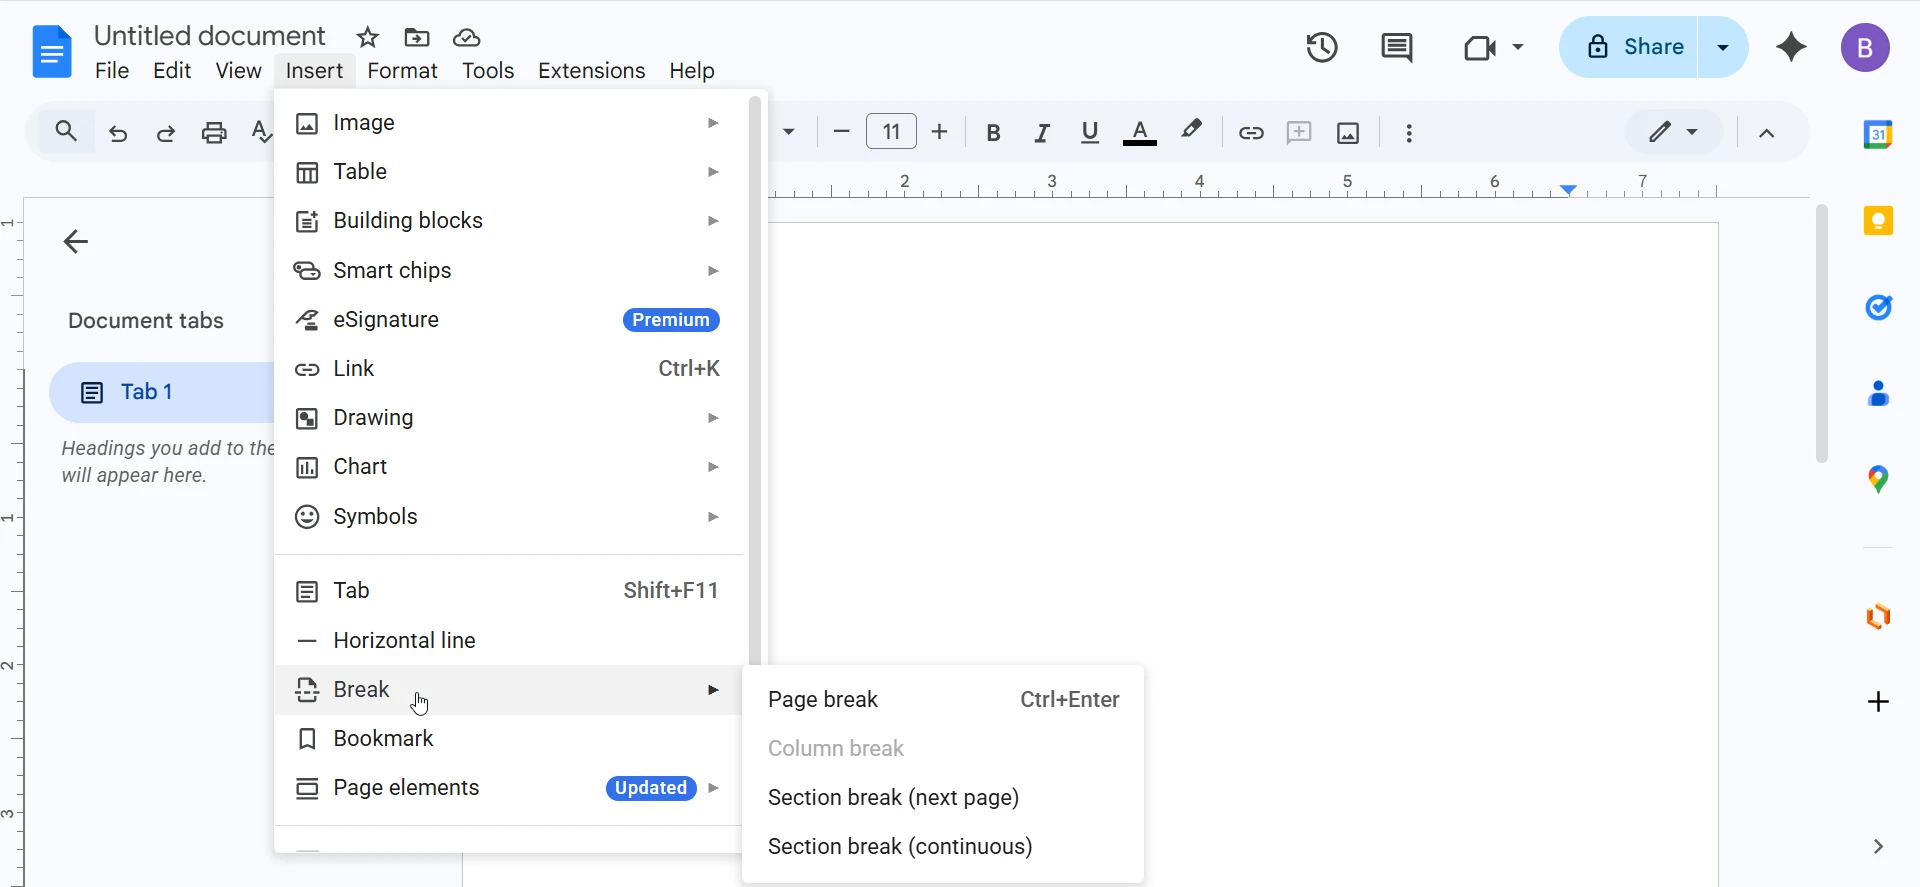Click the Share button

1630,47
